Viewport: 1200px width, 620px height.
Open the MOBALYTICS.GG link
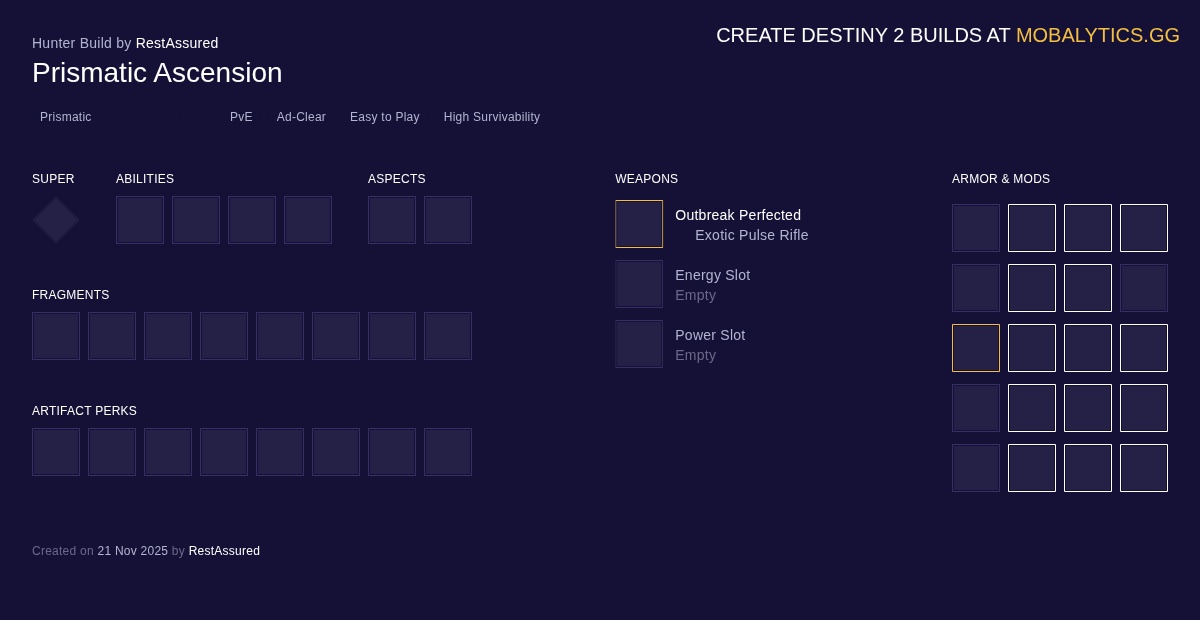click(1098, 35)
